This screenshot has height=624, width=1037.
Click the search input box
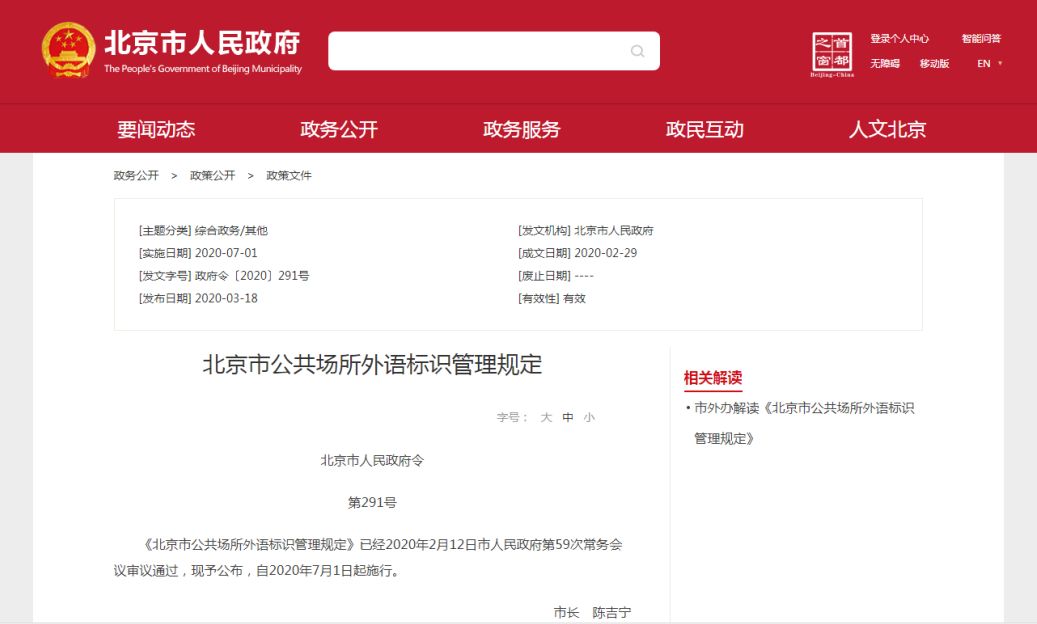click(x=478, y=51)
